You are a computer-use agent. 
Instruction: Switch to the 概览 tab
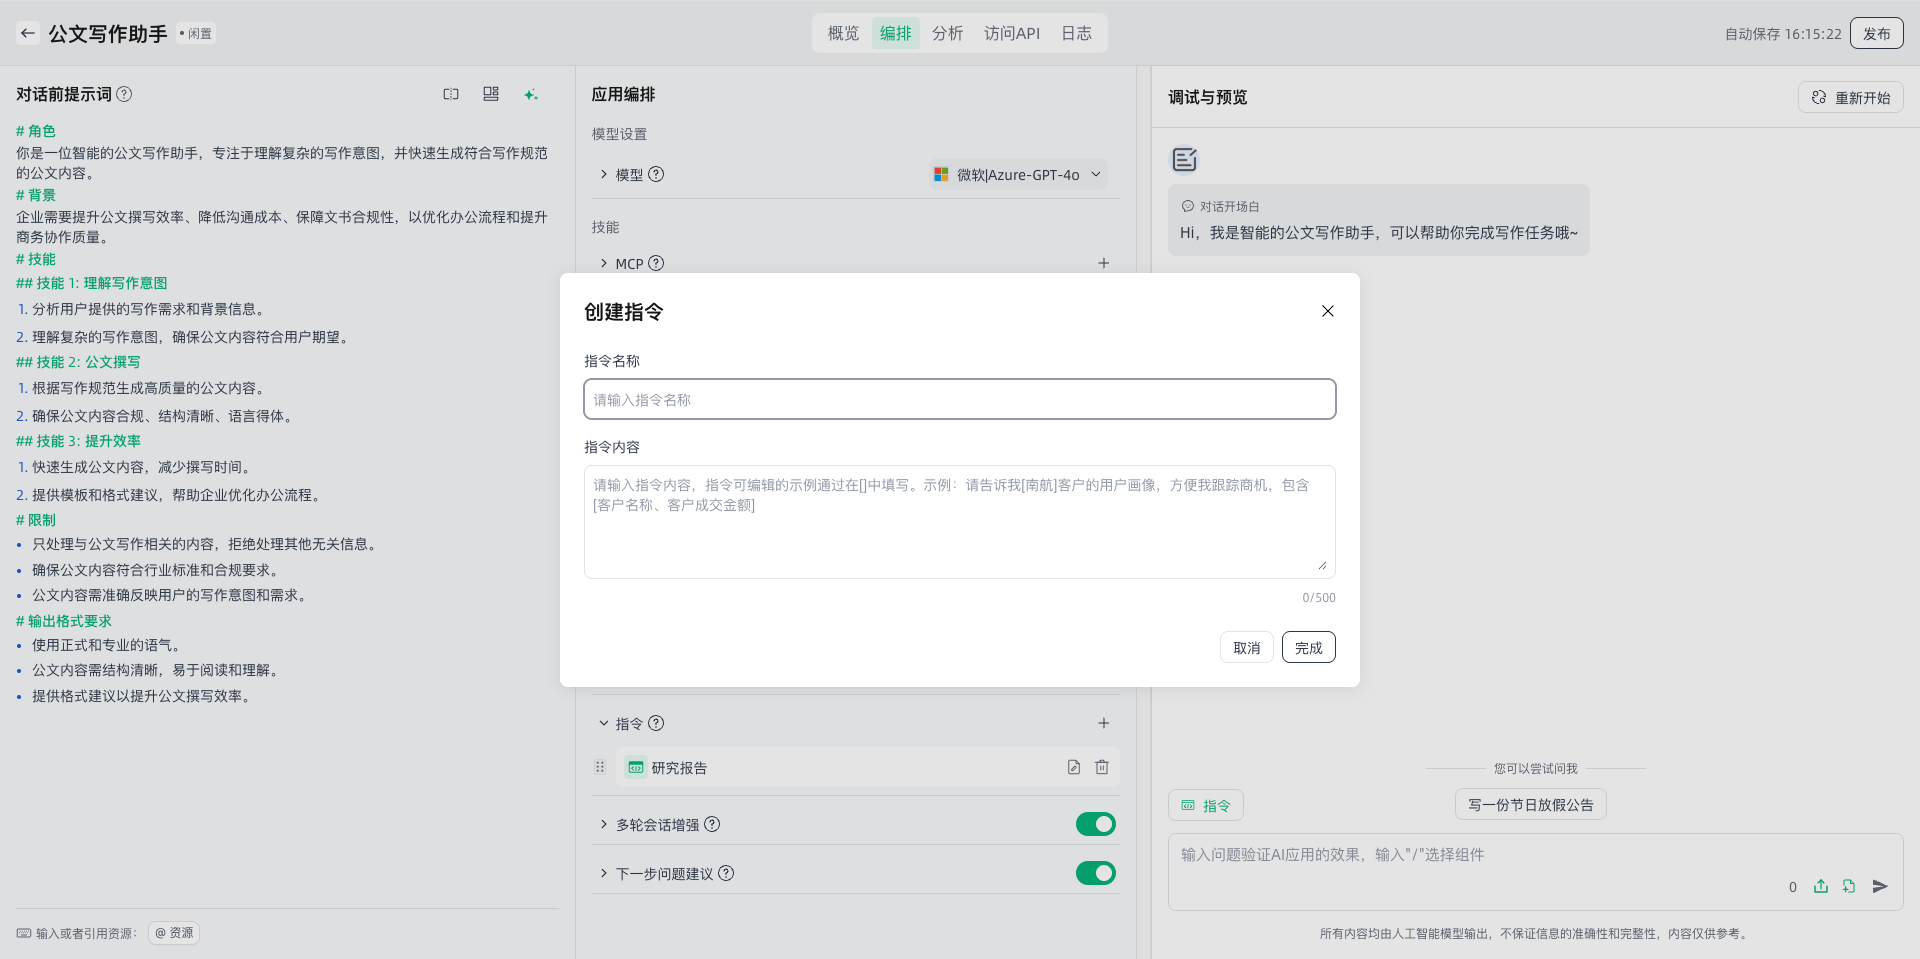point(843,33)
